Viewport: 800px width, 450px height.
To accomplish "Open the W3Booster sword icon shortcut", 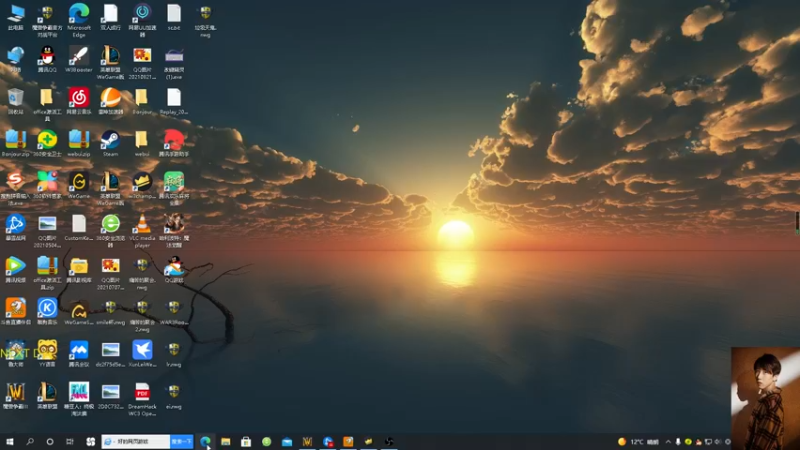I will 79,59.
